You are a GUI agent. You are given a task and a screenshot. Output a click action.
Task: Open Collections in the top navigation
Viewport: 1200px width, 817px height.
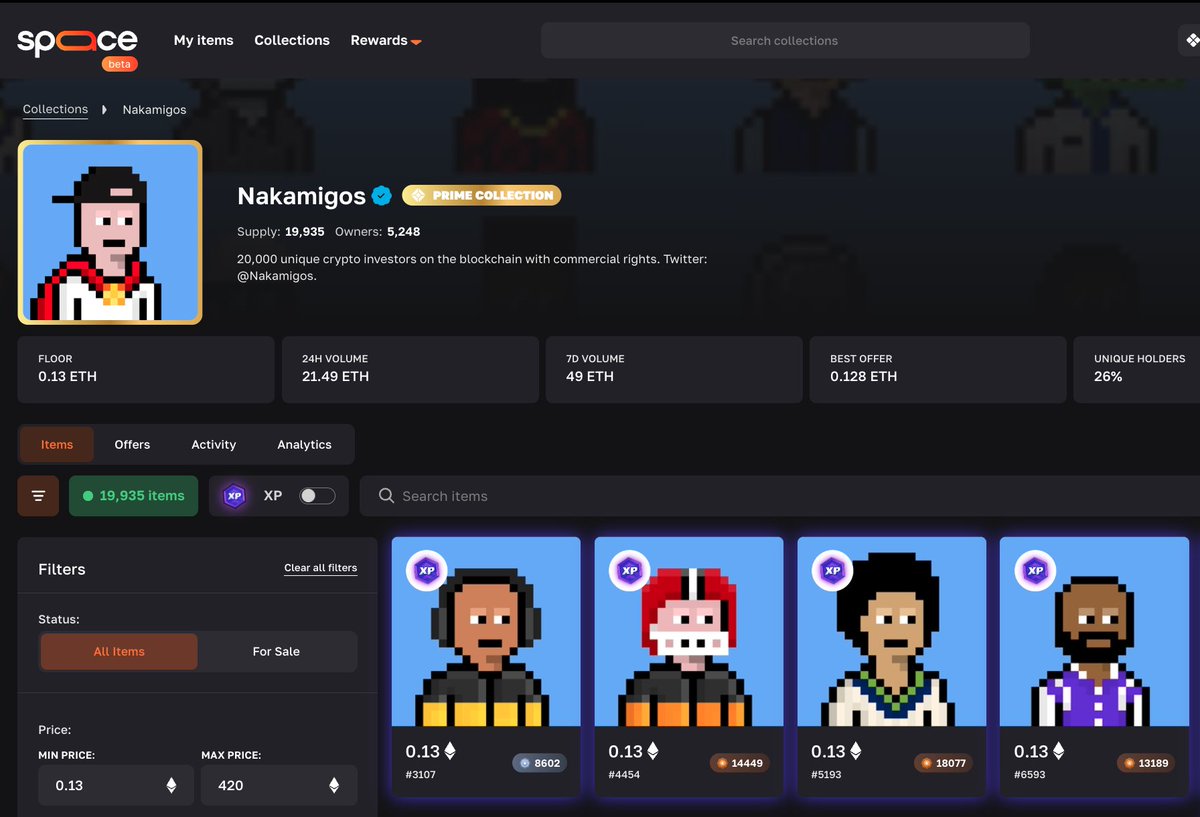[292, 40]
